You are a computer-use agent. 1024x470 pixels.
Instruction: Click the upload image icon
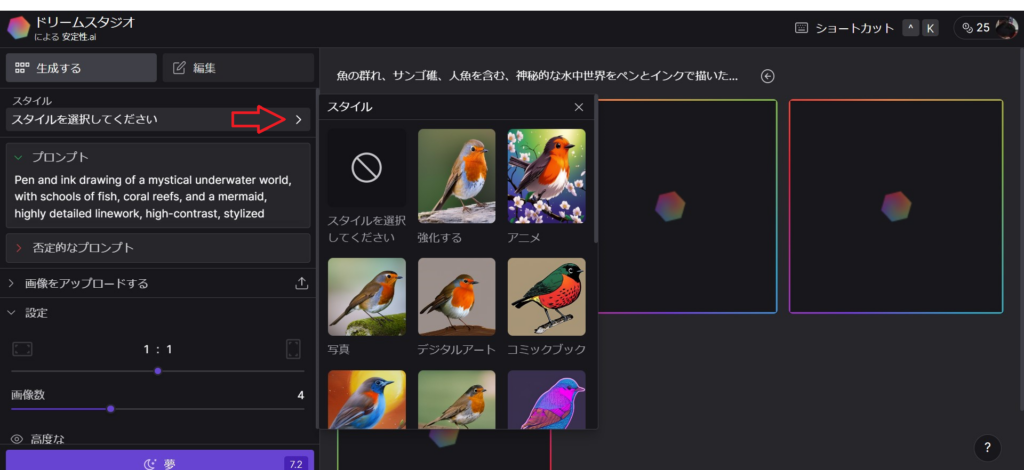point(302,283)
